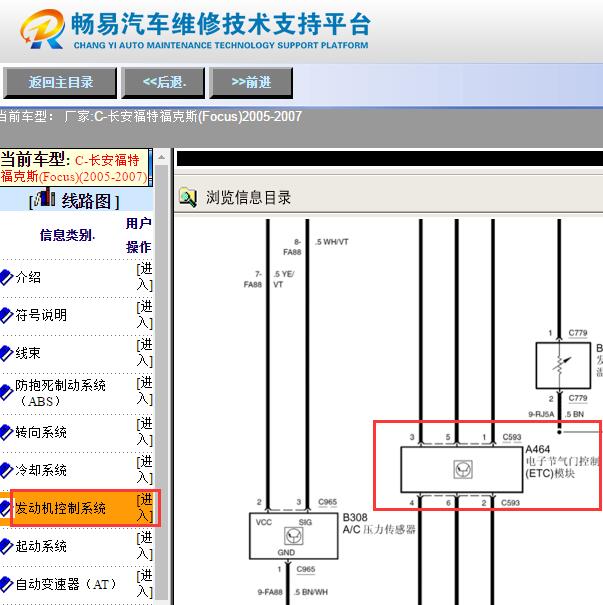This screenshot has width=603, height=605.
Task: Click the 线路图 section header
Action: (74, 201)
